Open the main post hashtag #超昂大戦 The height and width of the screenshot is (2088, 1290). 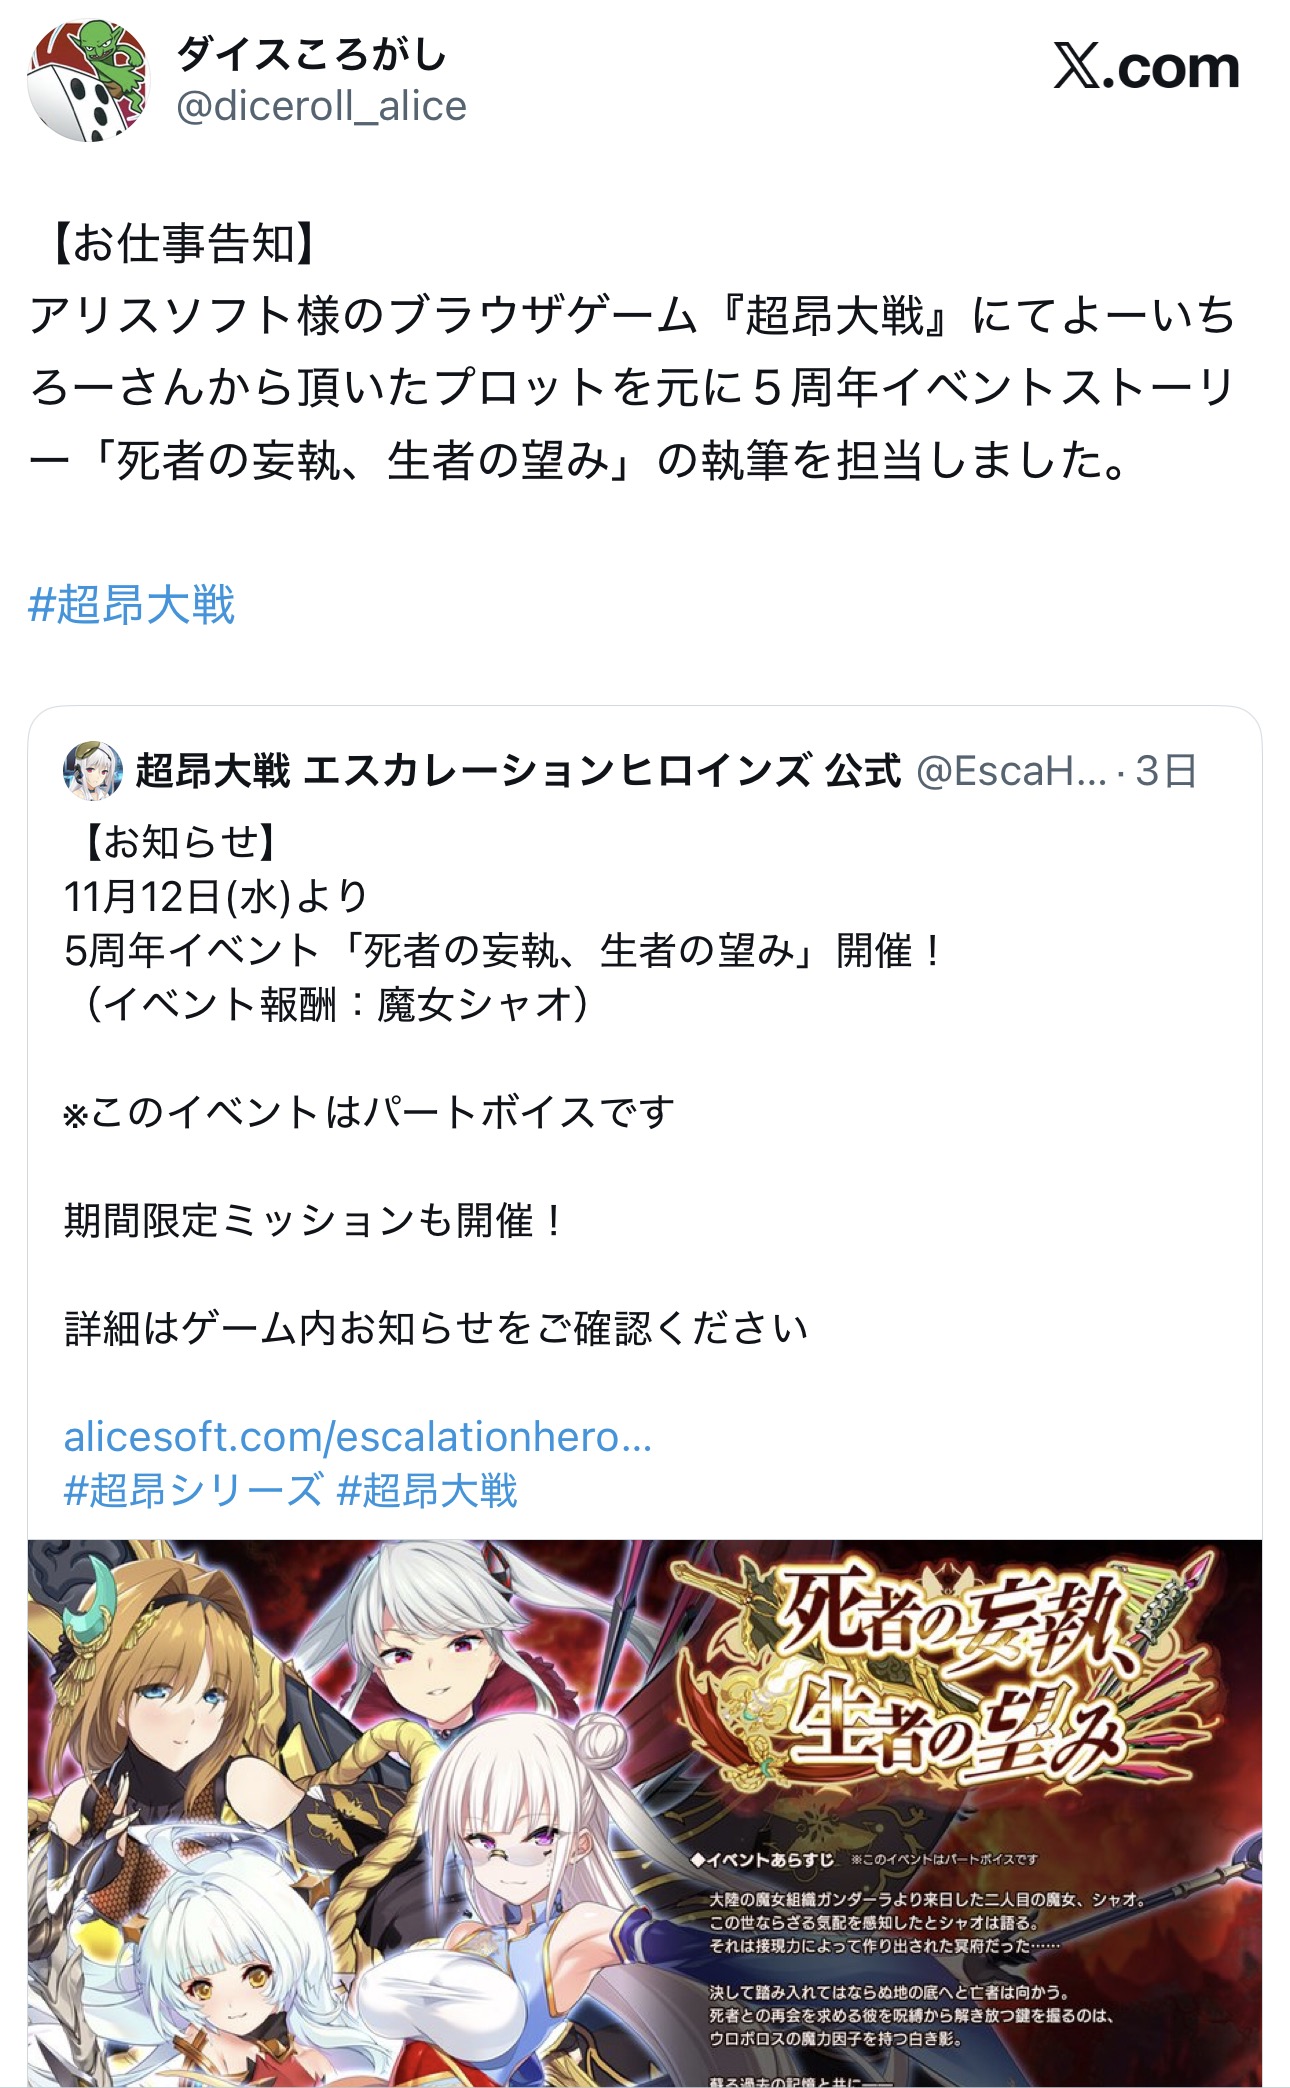click(132, 605)
